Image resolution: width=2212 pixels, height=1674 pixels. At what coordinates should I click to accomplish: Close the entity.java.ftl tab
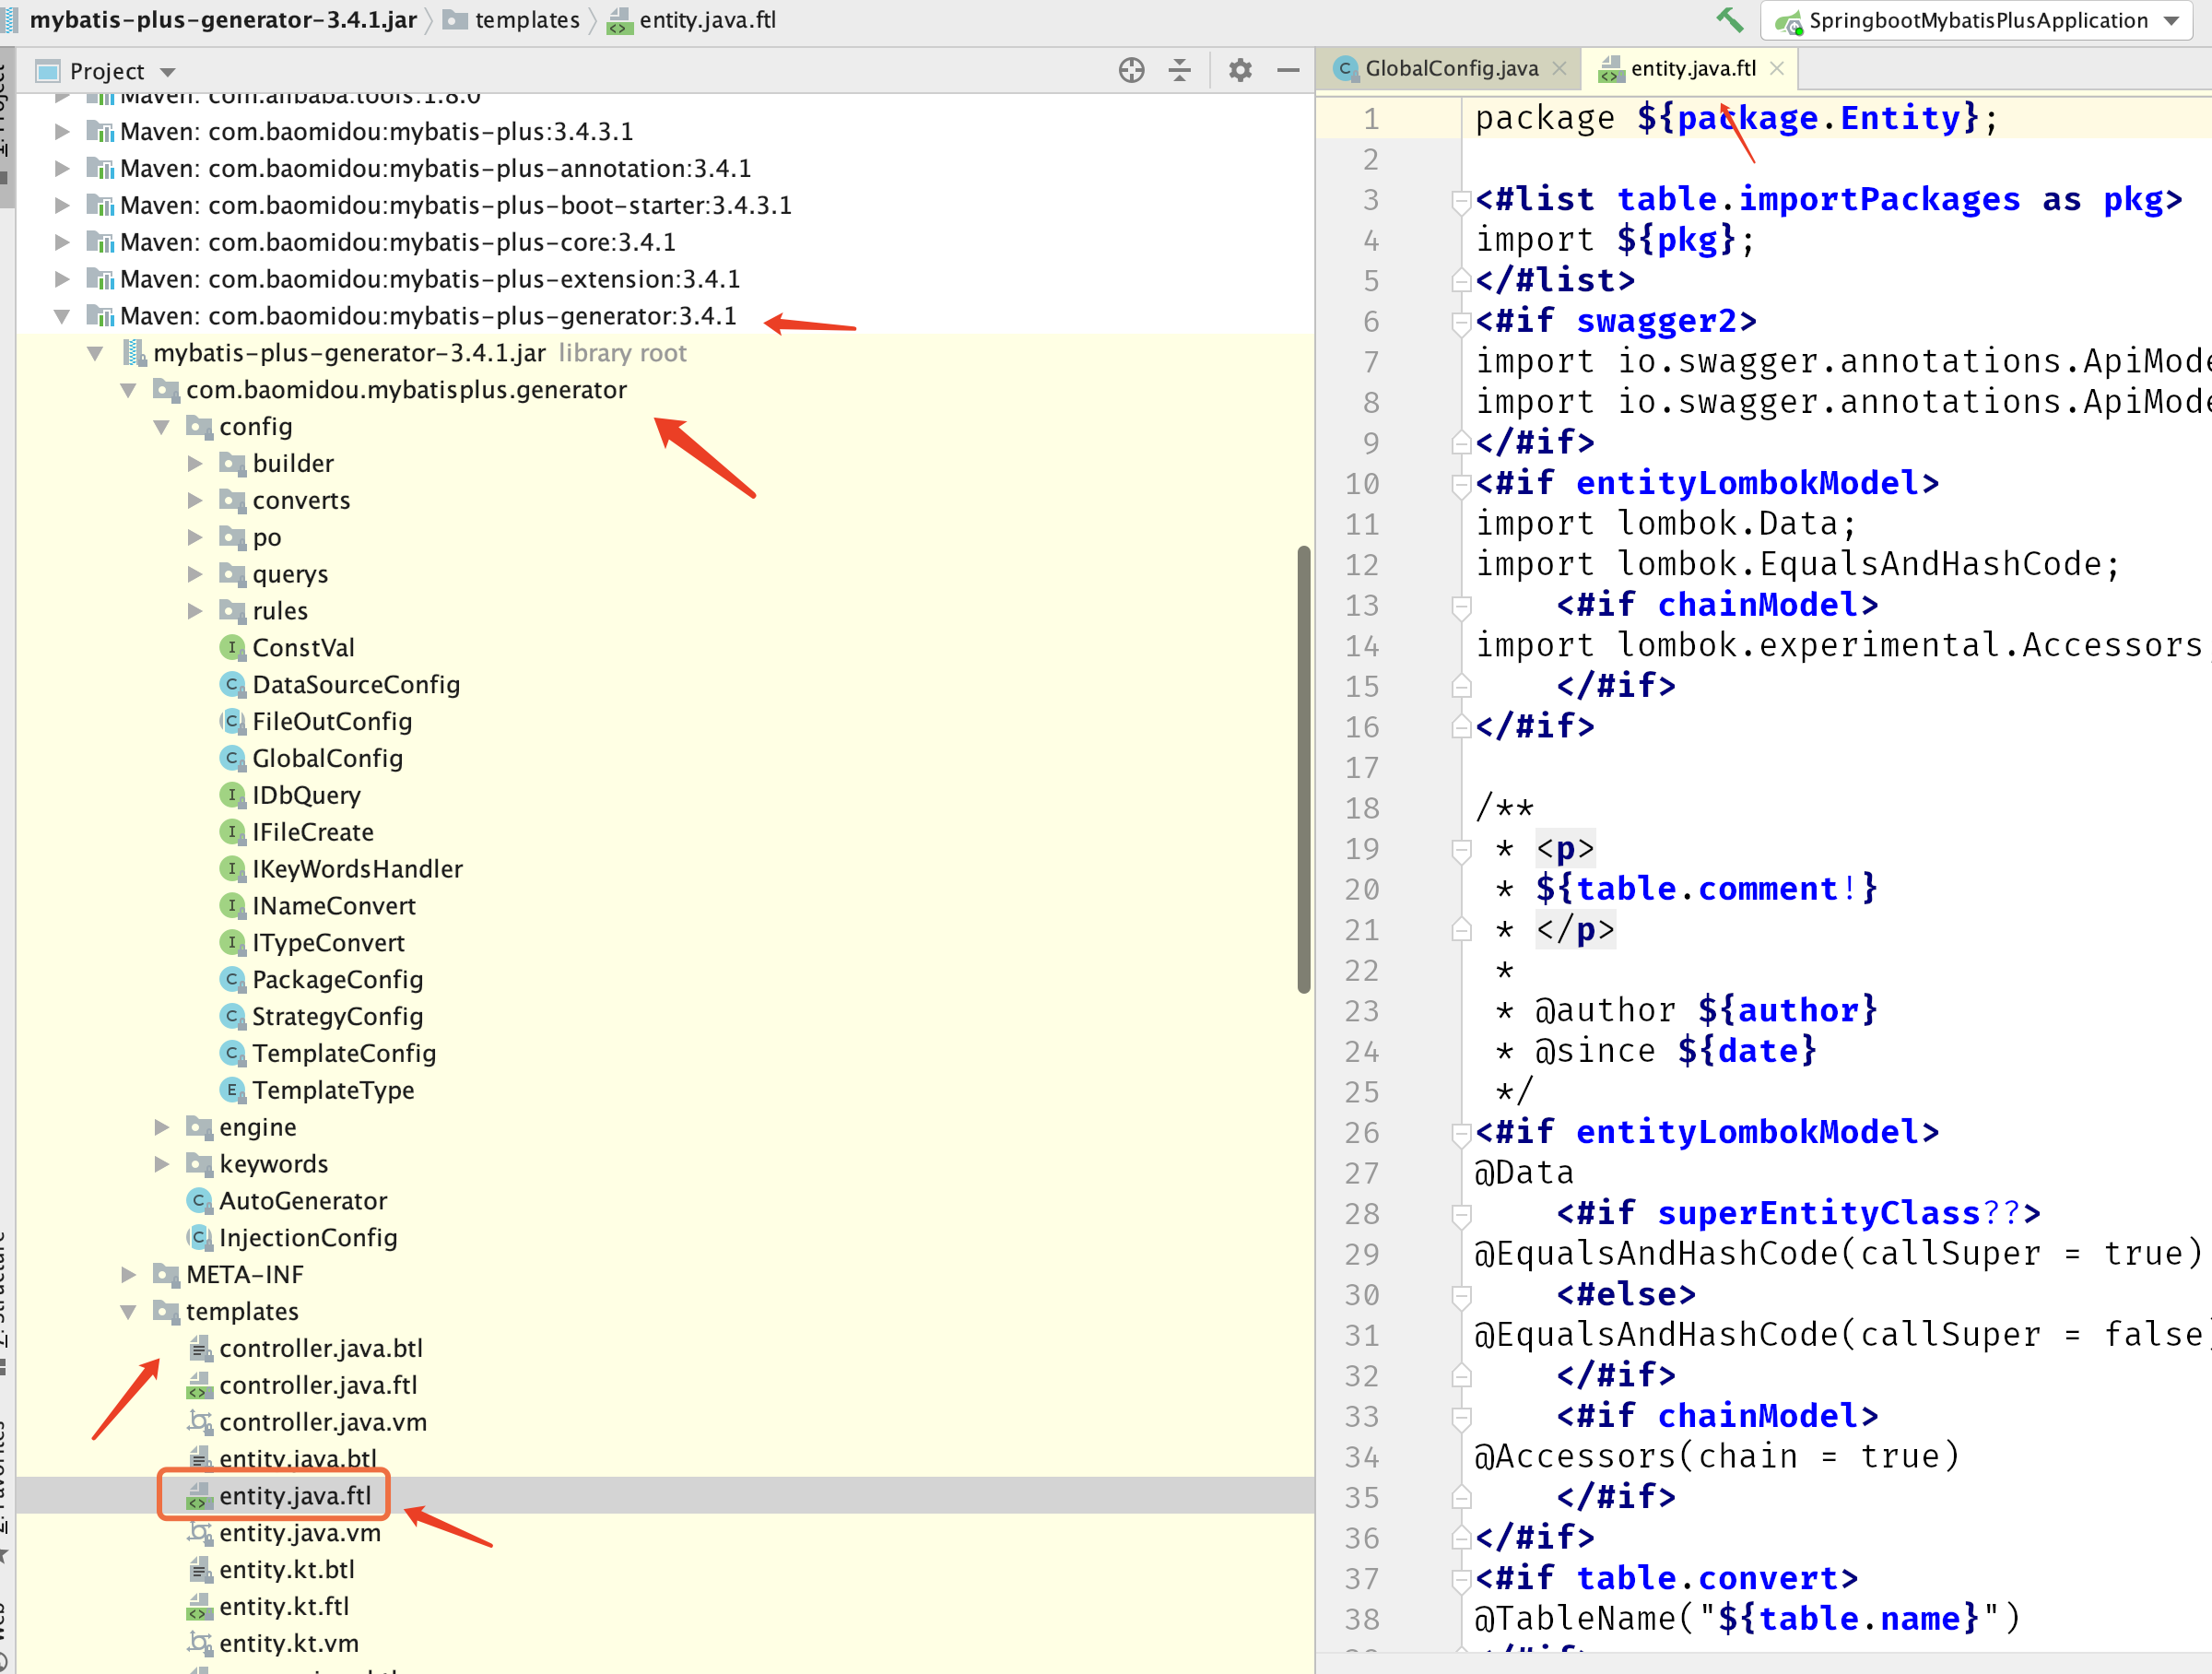(1776, 68)
